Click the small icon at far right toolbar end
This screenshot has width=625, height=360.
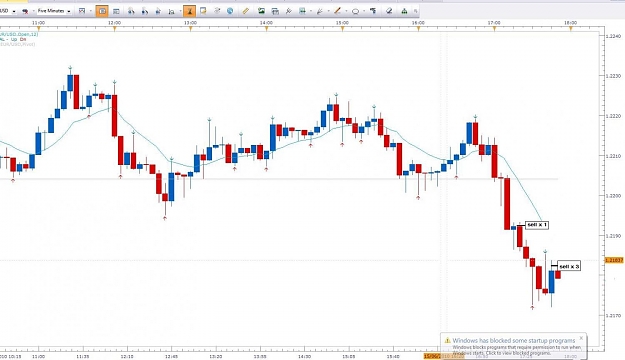click(415, 11)
